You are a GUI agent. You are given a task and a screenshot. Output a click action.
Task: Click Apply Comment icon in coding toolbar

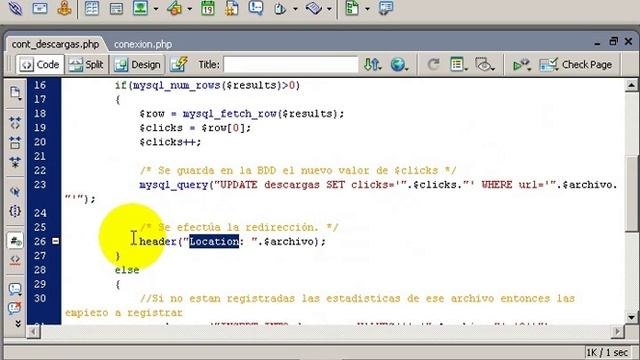pyautogui.click(x=15, y=289)
